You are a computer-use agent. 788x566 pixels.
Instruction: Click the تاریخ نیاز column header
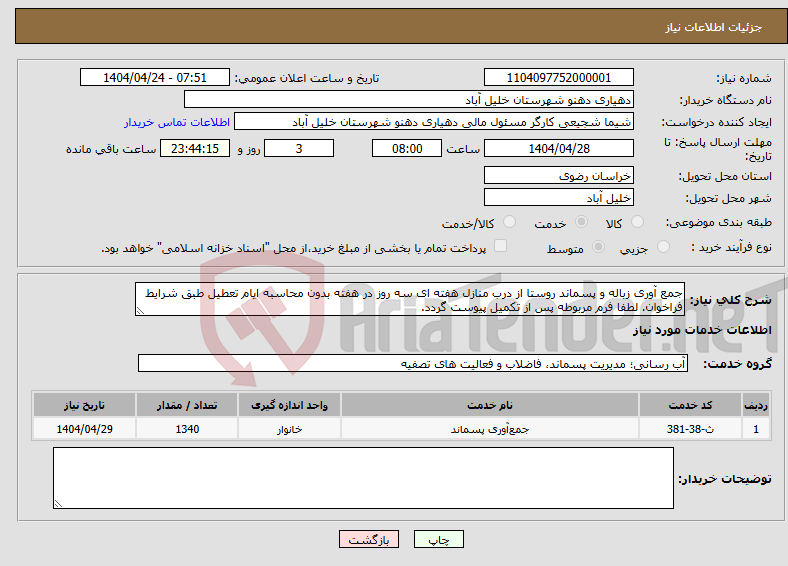(84, 405)
